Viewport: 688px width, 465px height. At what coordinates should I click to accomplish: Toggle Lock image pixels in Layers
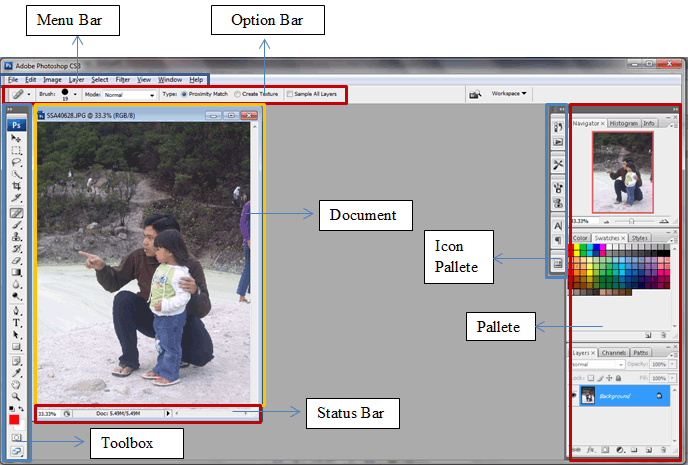pyautogui.click(x=600, y=378)
